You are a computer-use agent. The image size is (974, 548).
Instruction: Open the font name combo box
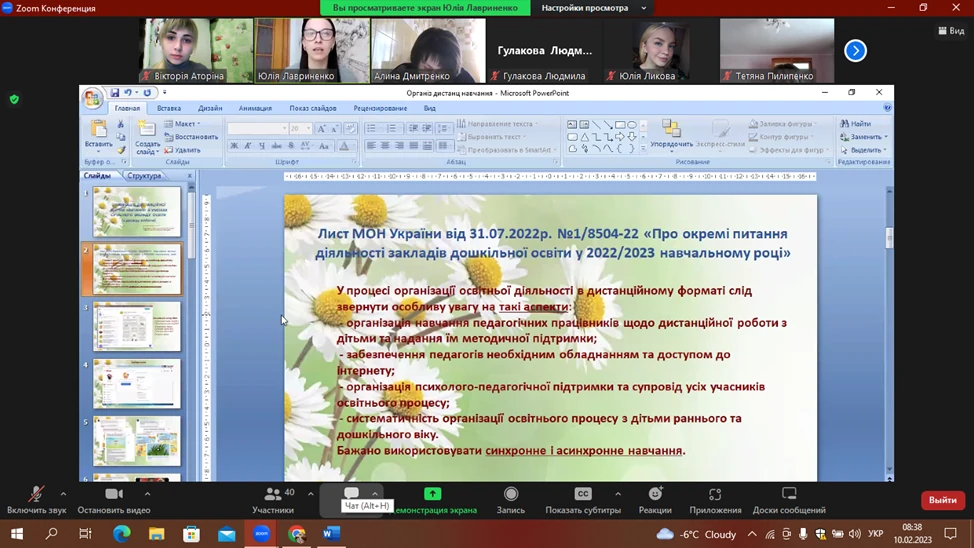tap(257, 129)
